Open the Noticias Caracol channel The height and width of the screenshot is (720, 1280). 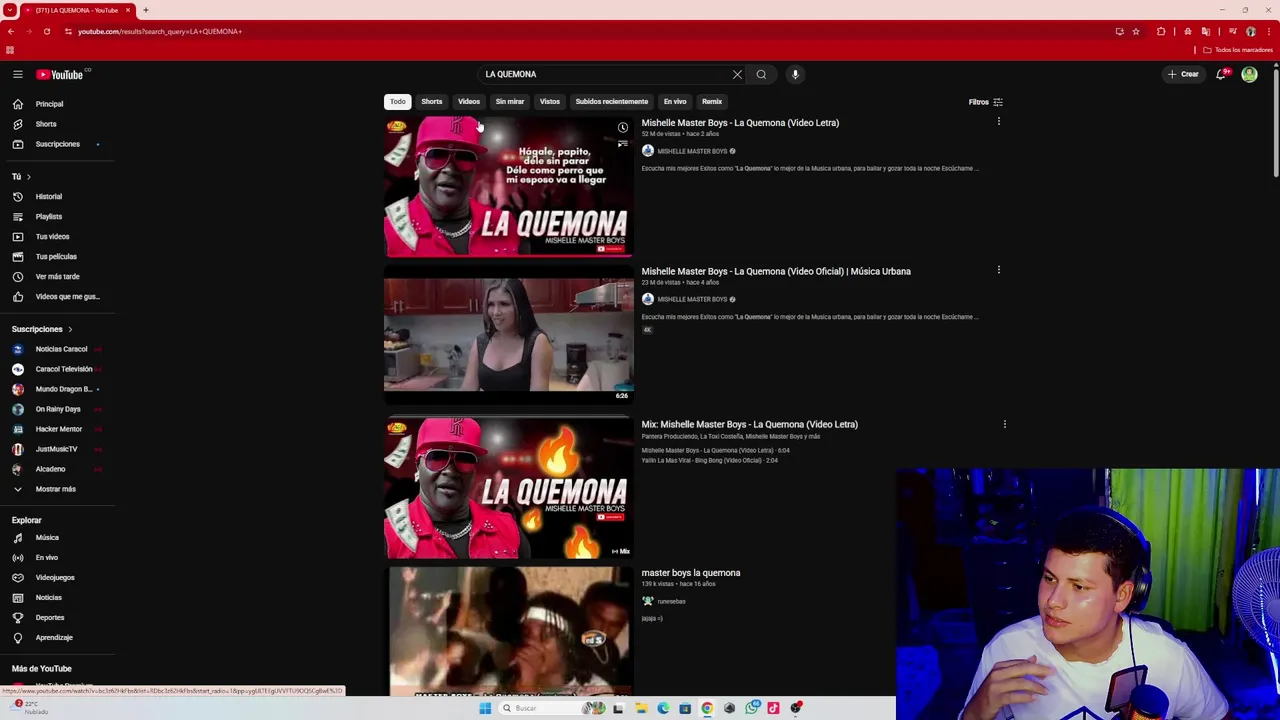pyautogui.click(x=58, y=349)
